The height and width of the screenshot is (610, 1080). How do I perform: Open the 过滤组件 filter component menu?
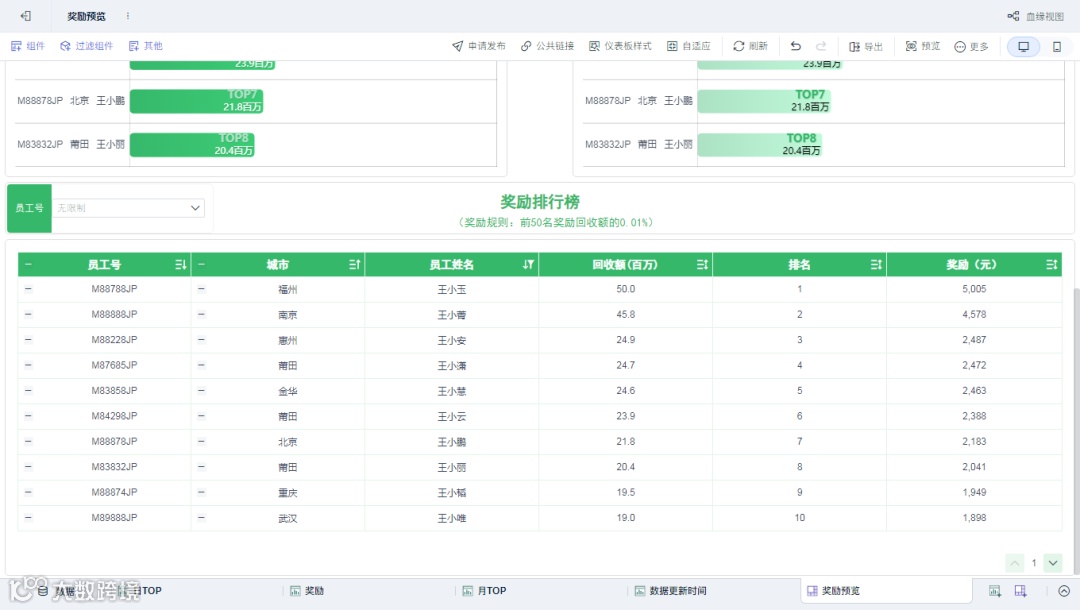point(86,46)
